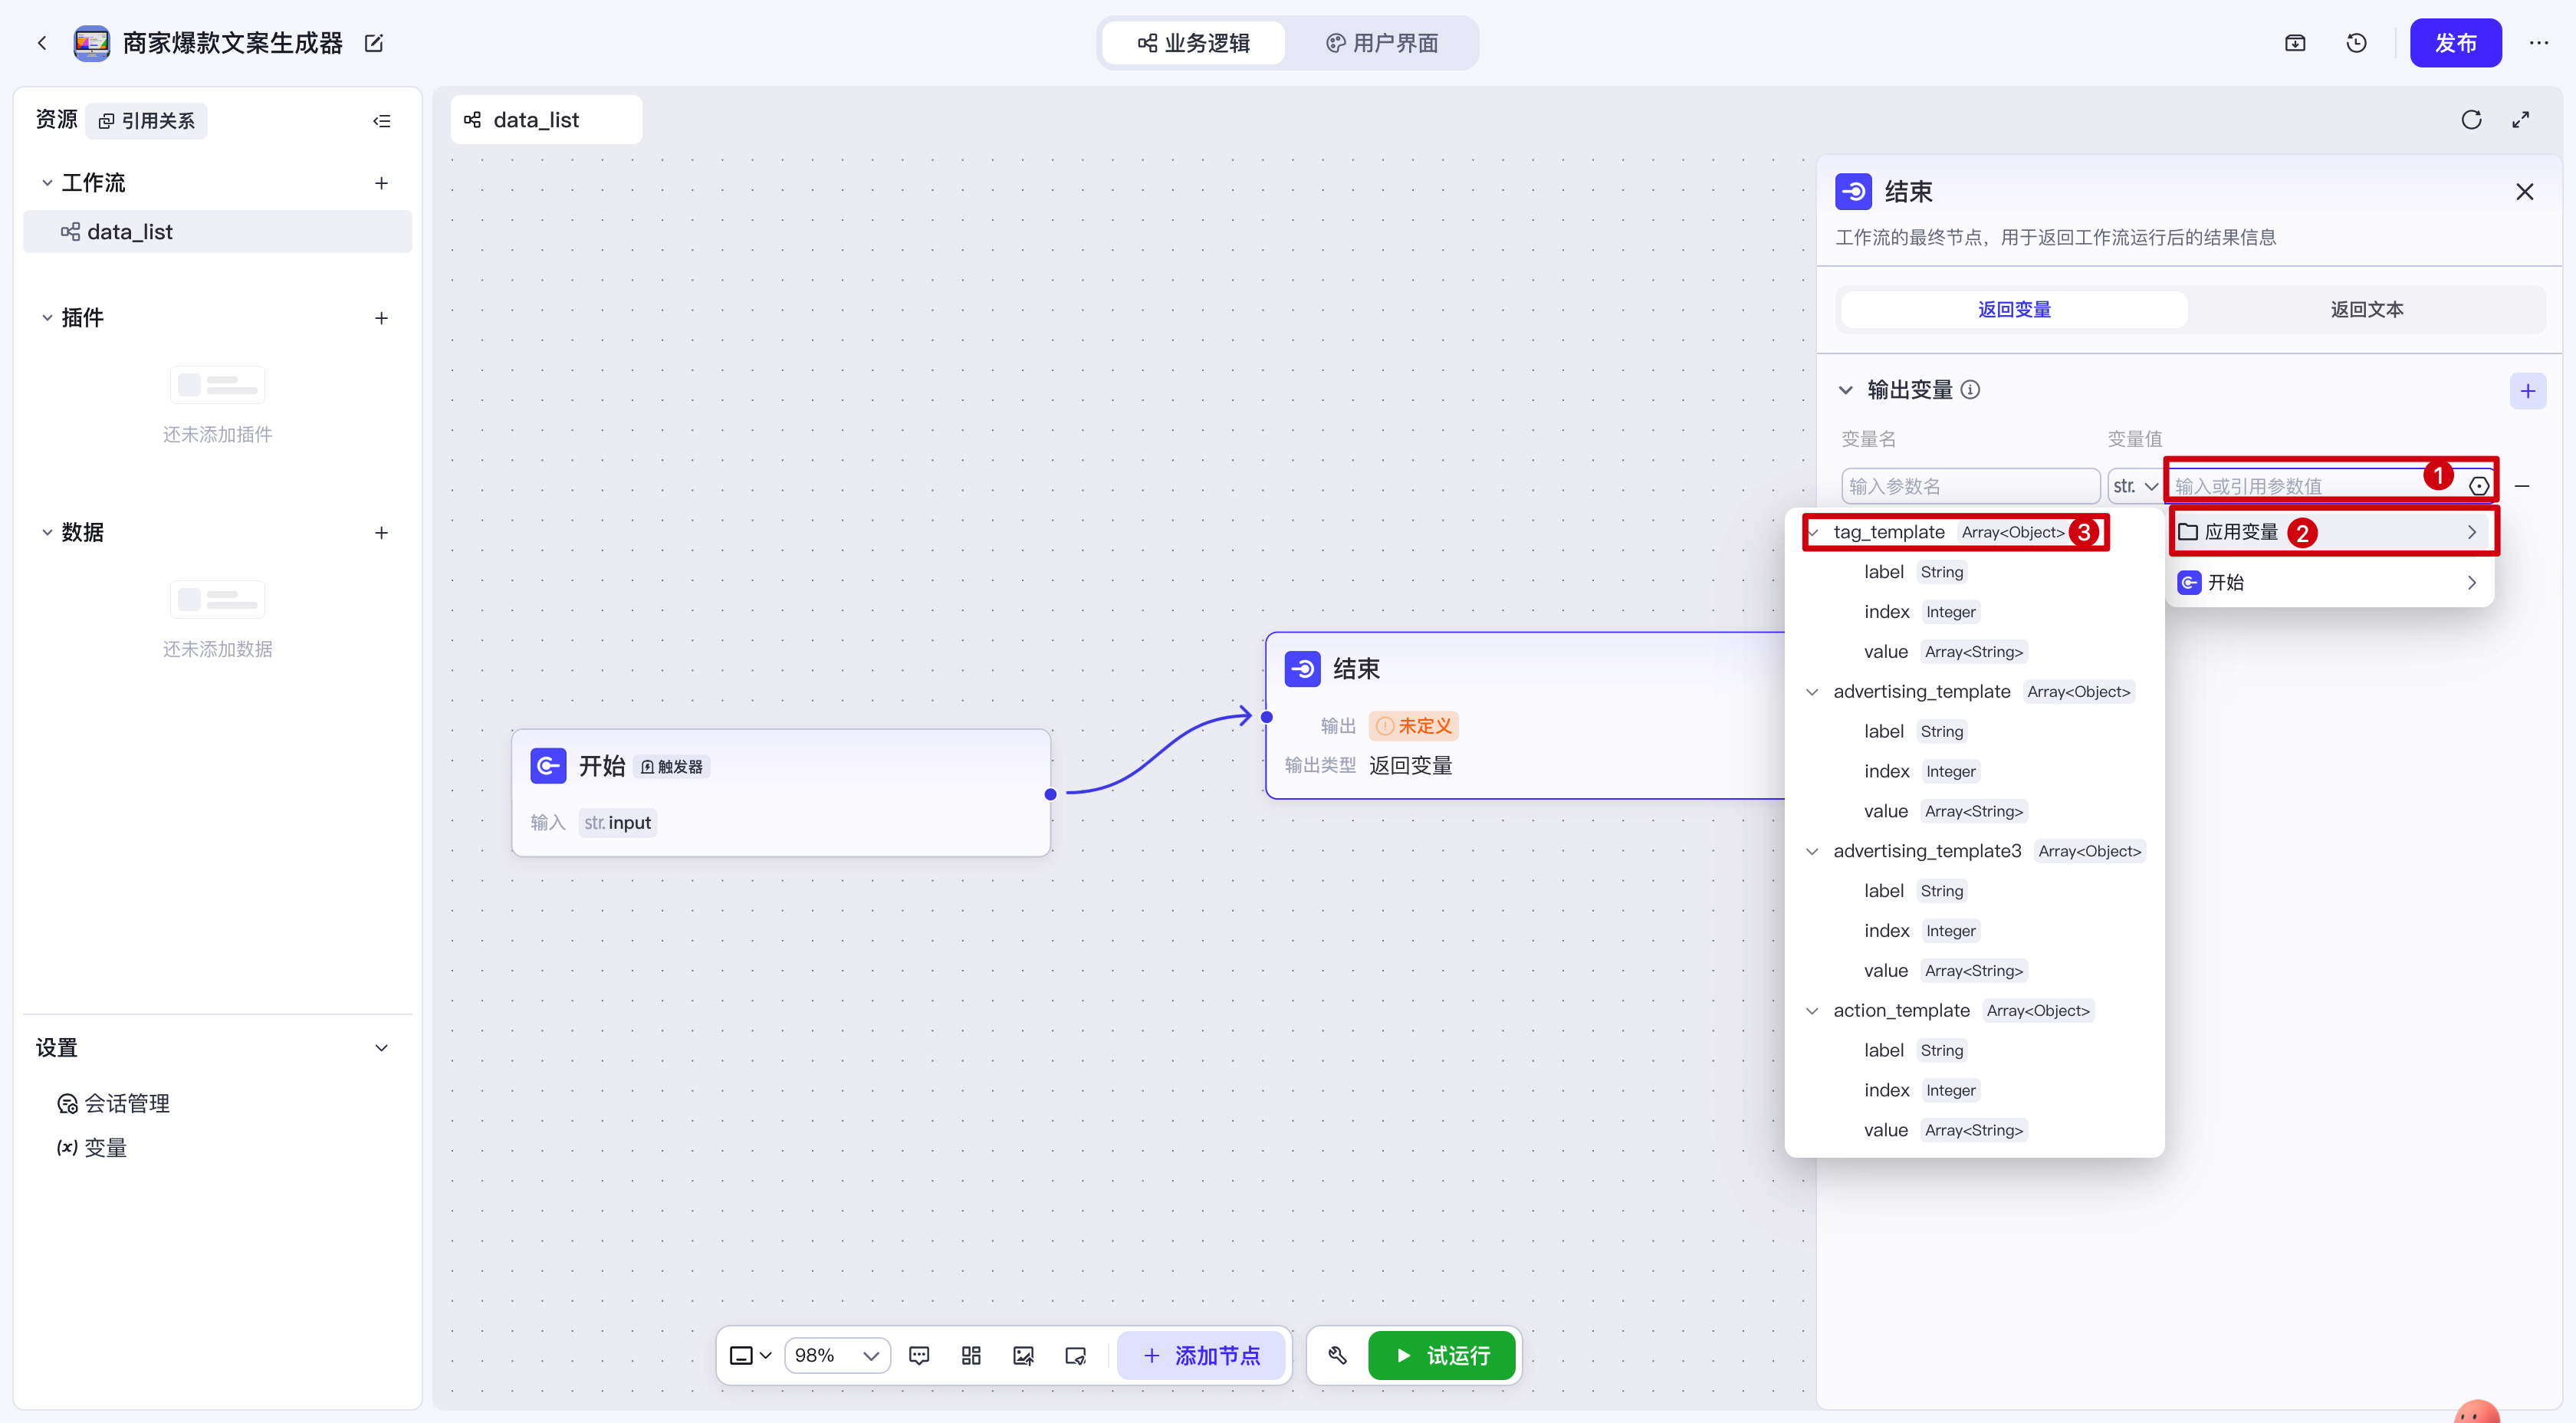Open the str. type dropdown

[x=2134, y=486]
